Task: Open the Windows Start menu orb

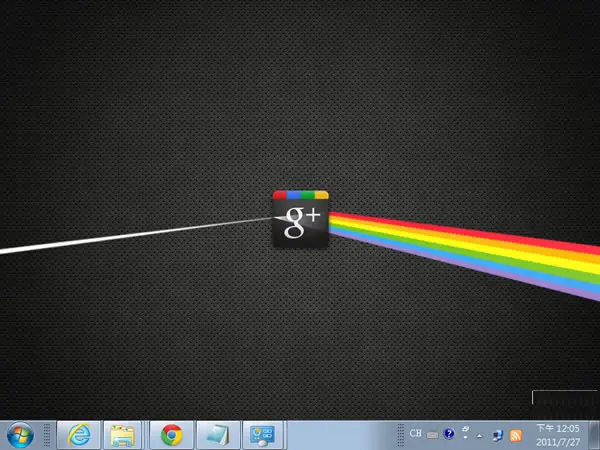Action: pos(20,435)
